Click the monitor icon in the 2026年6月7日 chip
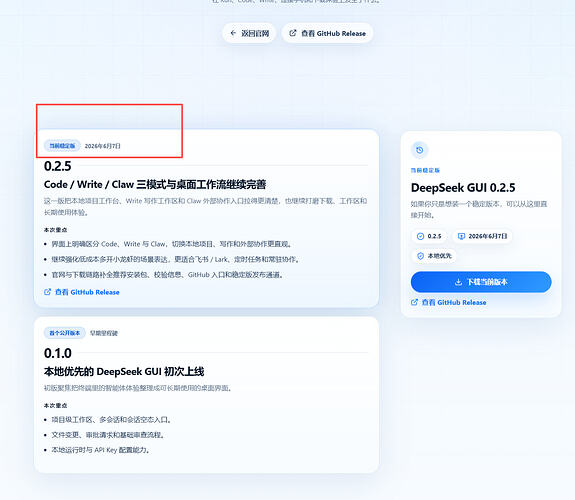This screenshot has height=500, width=575. [x=461, y=236]
